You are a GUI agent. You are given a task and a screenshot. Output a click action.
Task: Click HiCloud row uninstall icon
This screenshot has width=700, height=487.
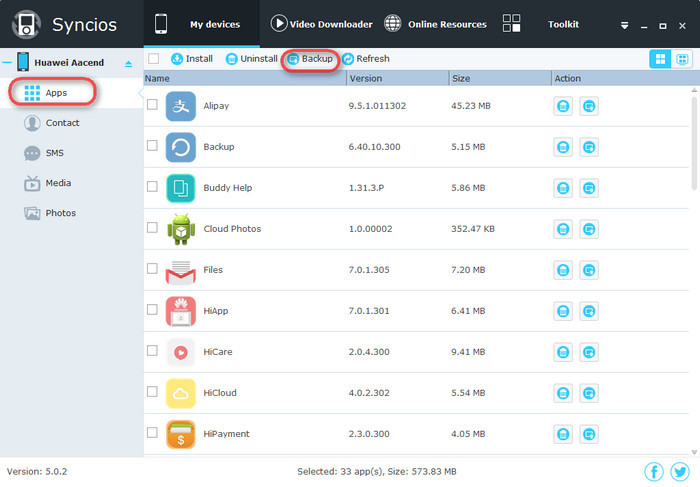tap(563, 393)
